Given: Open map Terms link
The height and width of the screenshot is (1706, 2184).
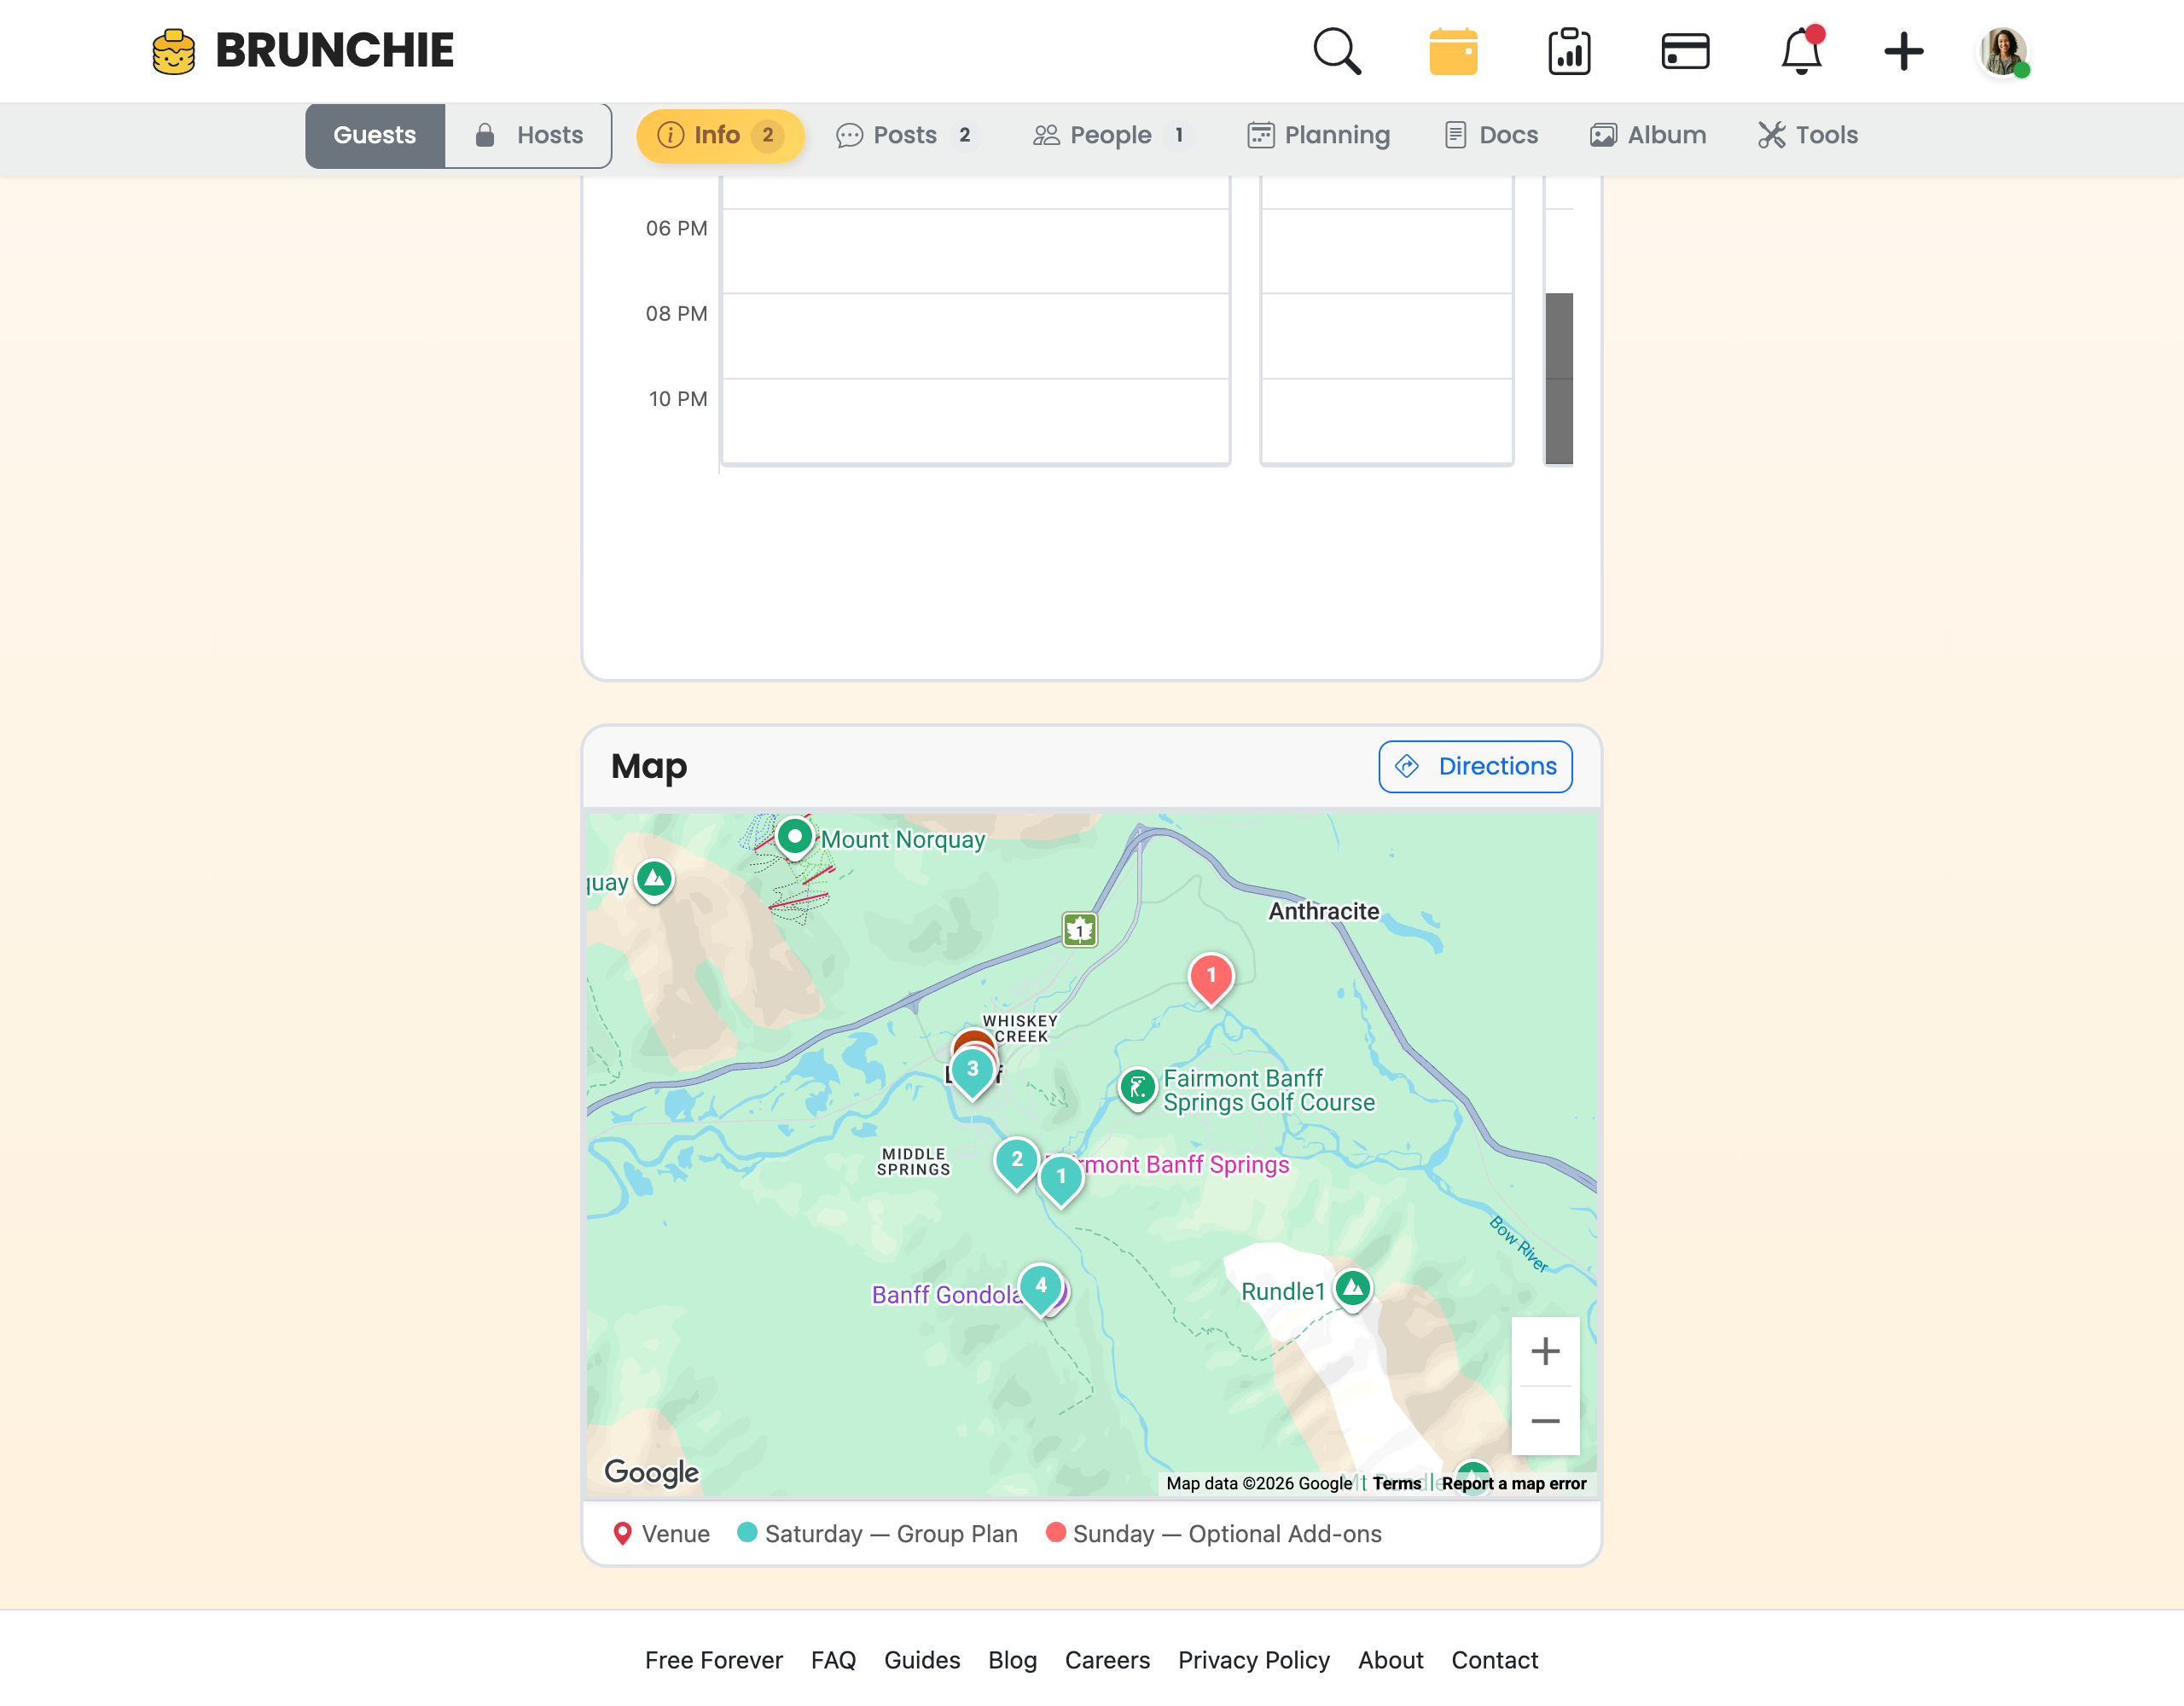Looking at the screenshot, I should (x=1396, y=1483).
